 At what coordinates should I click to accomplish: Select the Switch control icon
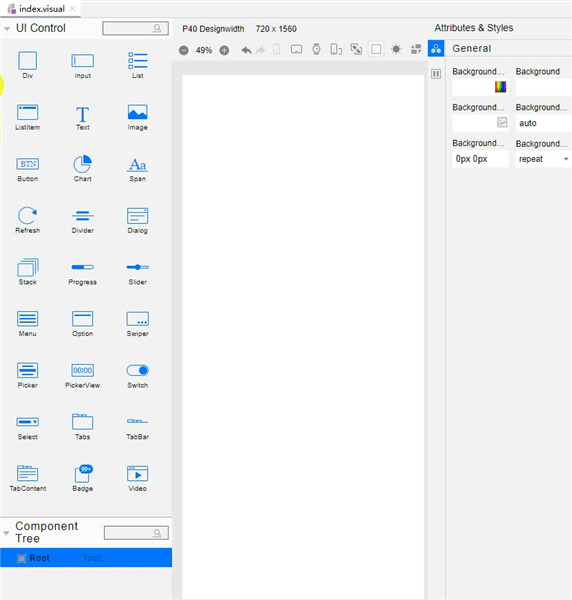137,370
